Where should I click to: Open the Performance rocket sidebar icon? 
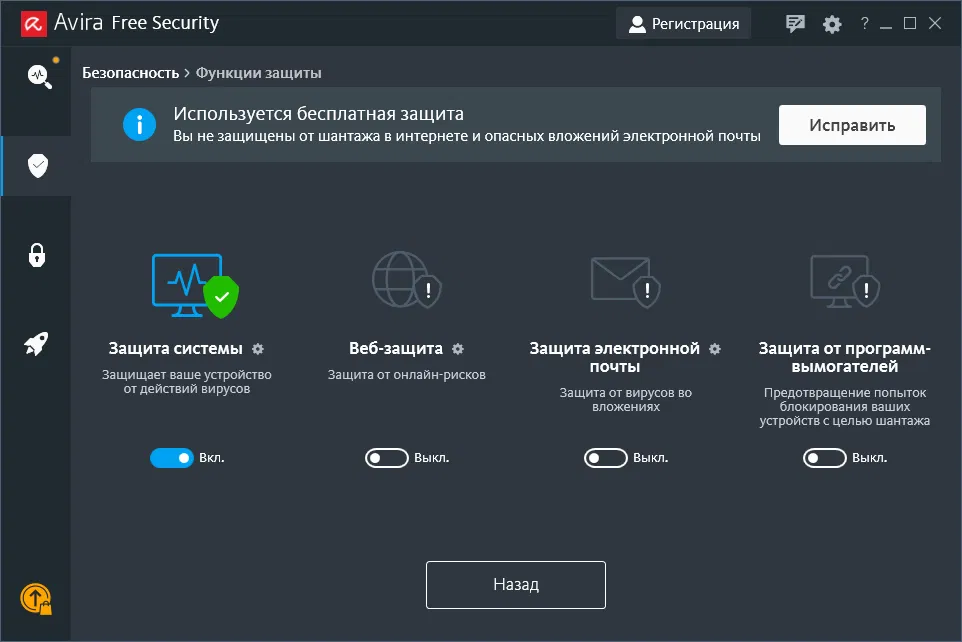click(37, 345)
